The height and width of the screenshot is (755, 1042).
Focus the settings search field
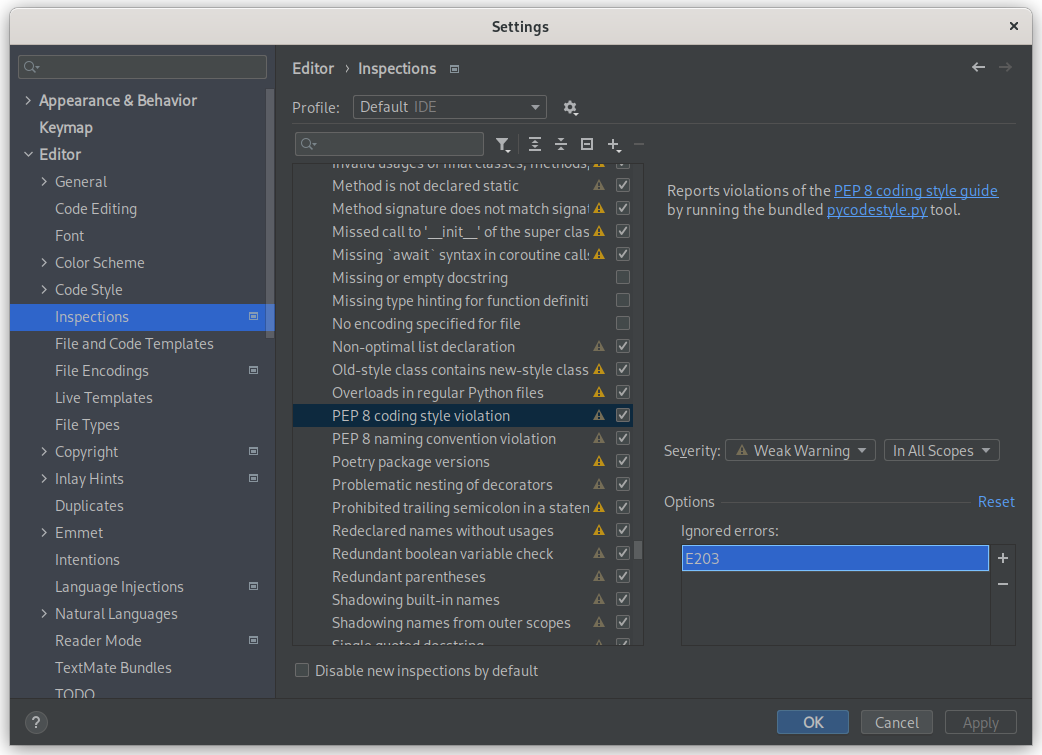(142, 67)
